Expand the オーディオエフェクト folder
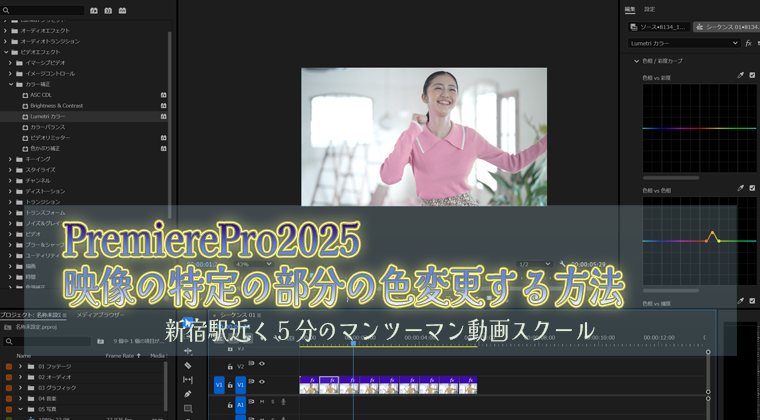Screen dimensions: 760x420 point(5,31)
